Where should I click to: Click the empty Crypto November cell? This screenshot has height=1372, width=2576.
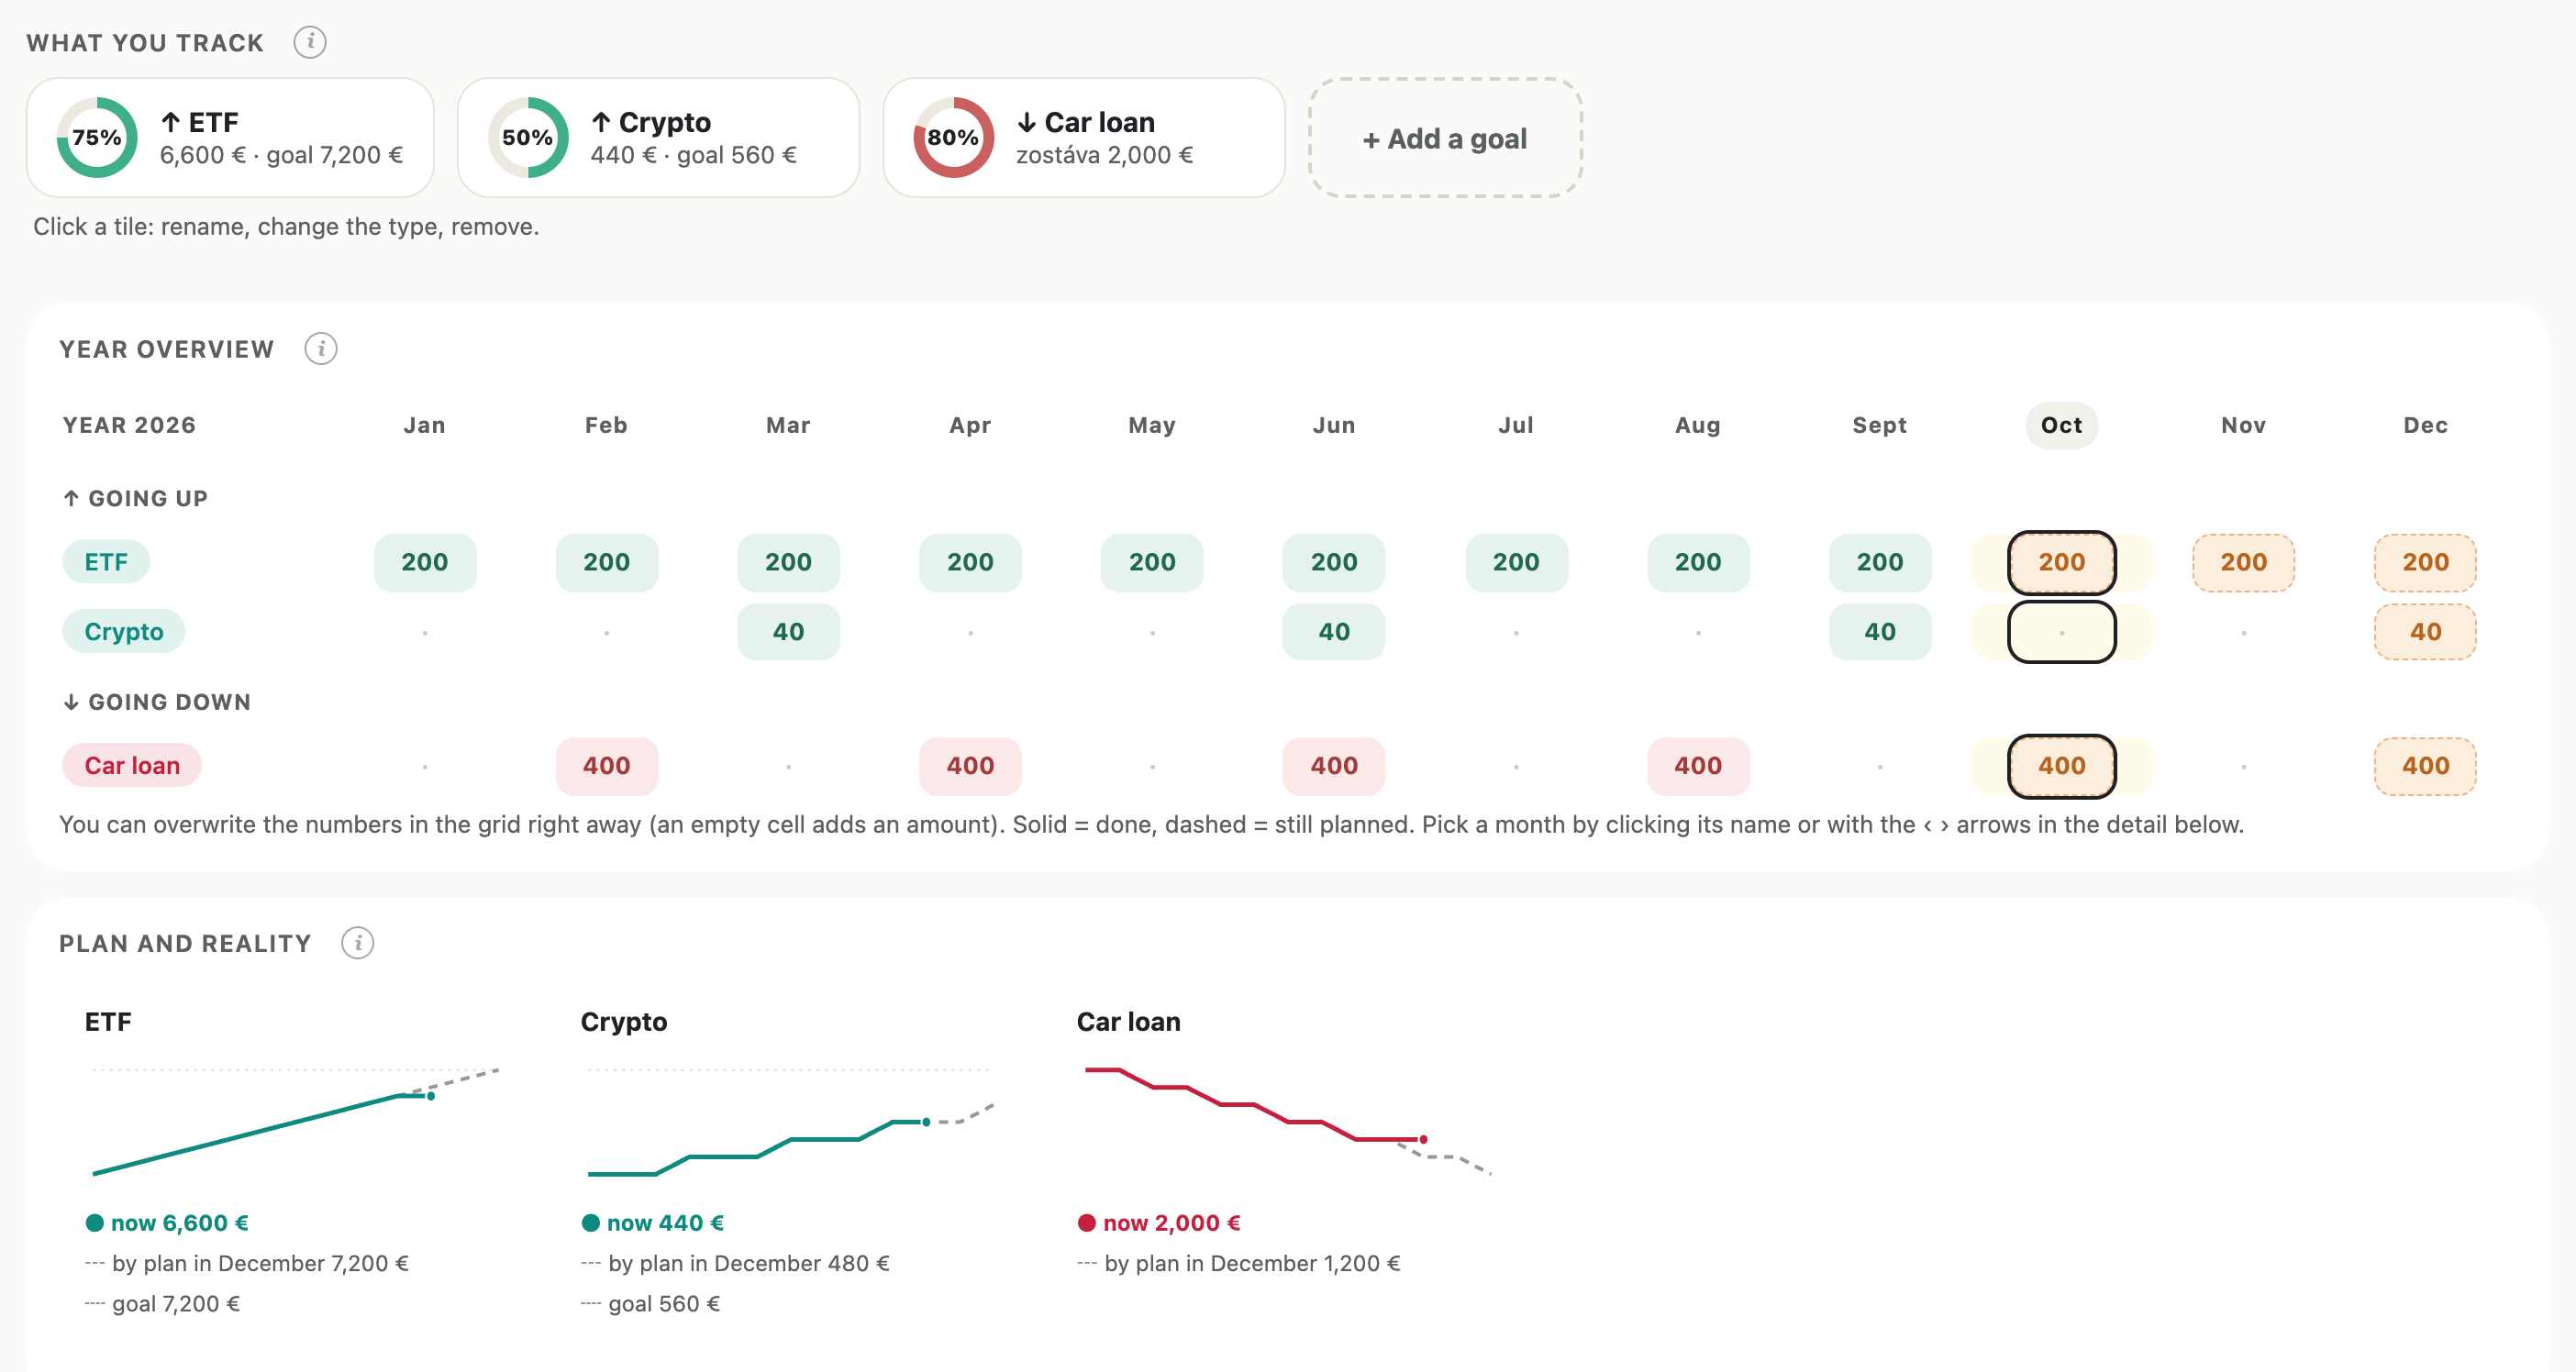[x=2244, y=633]
